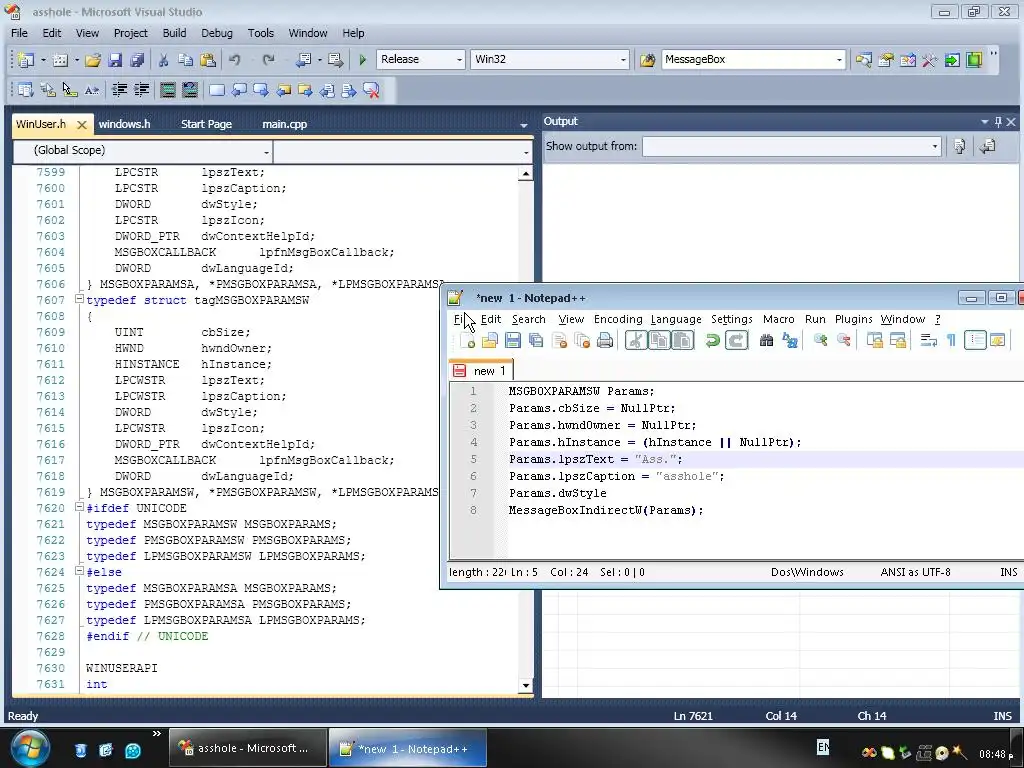Toggle Show All Characters pilcrow in Notepad++
1024x768 pixels.
pyautogui.click(x=952, y=340)
